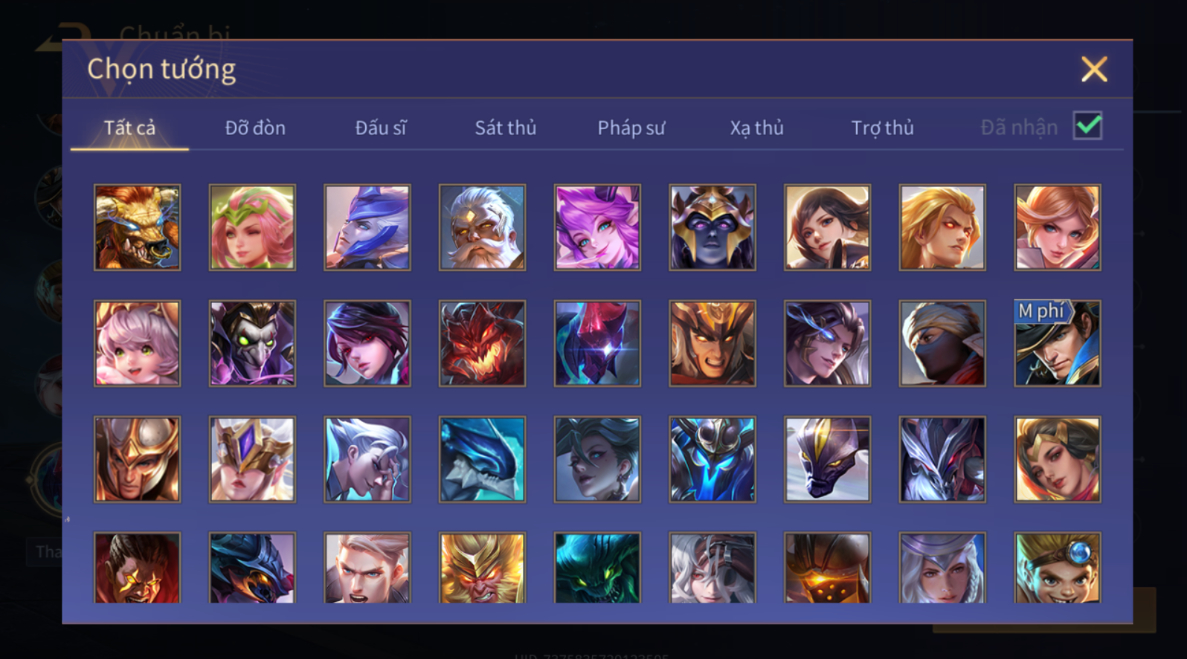Screen dimensions: 1187x659
Task: Select the horned bull hero portrait
Action: pyautogui.click(x=137, y=228)
